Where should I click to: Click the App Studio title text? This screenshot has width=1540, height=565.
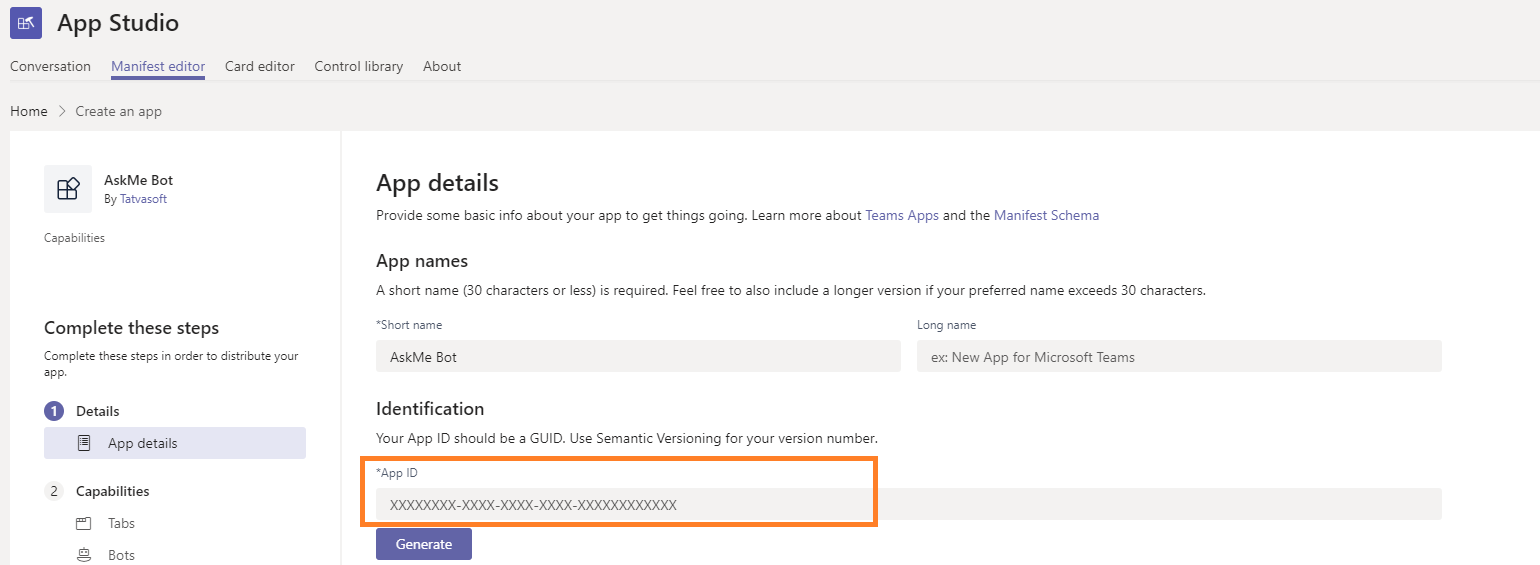(118, 22)
